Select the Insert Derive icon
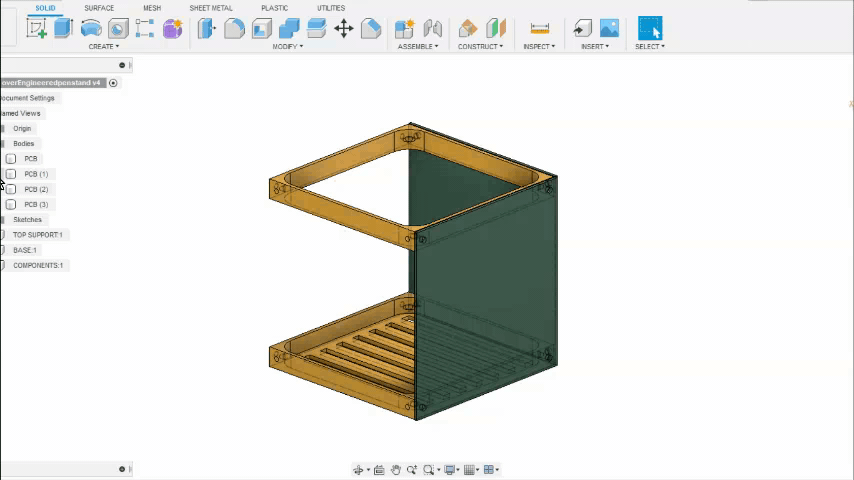854x480 pixels. coord(582,28)
